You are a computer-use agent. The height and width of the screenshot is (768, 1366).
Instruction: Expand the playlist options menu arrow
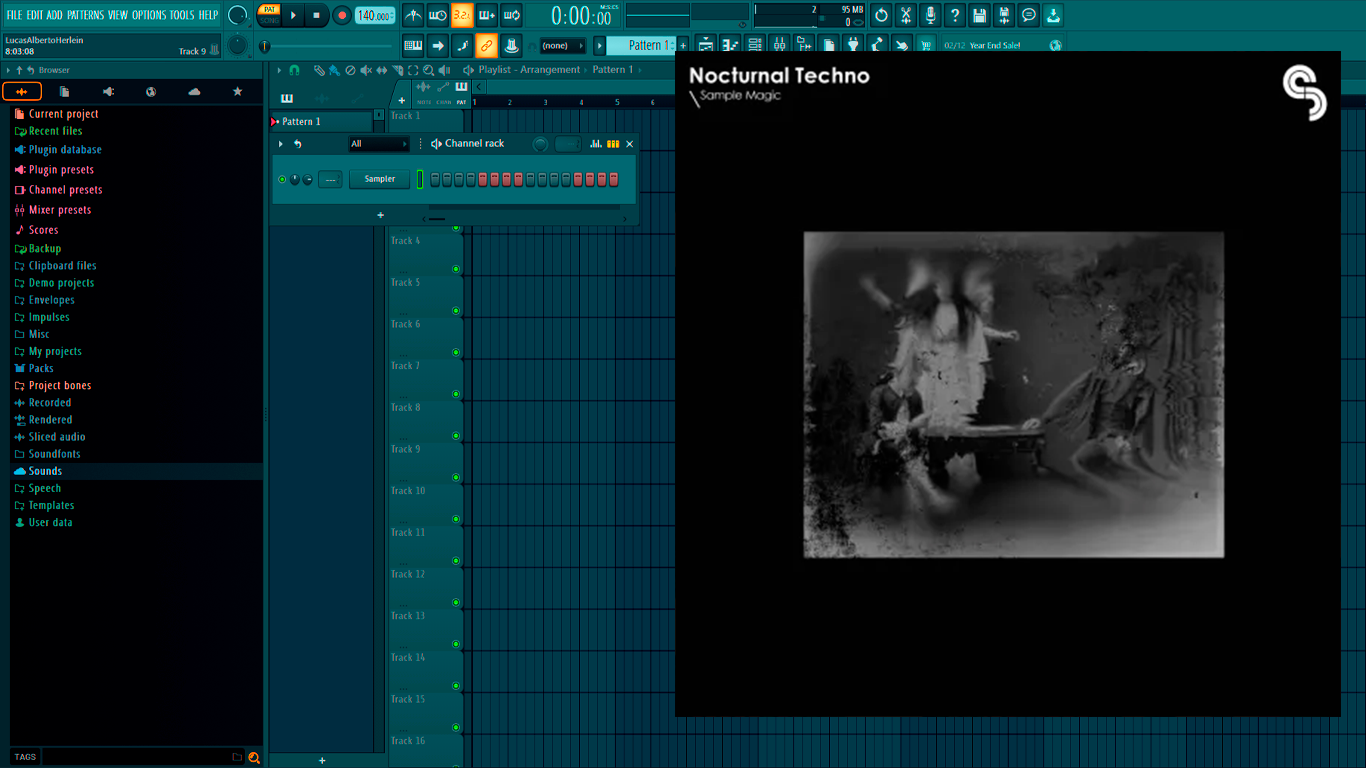click(278, 70)
